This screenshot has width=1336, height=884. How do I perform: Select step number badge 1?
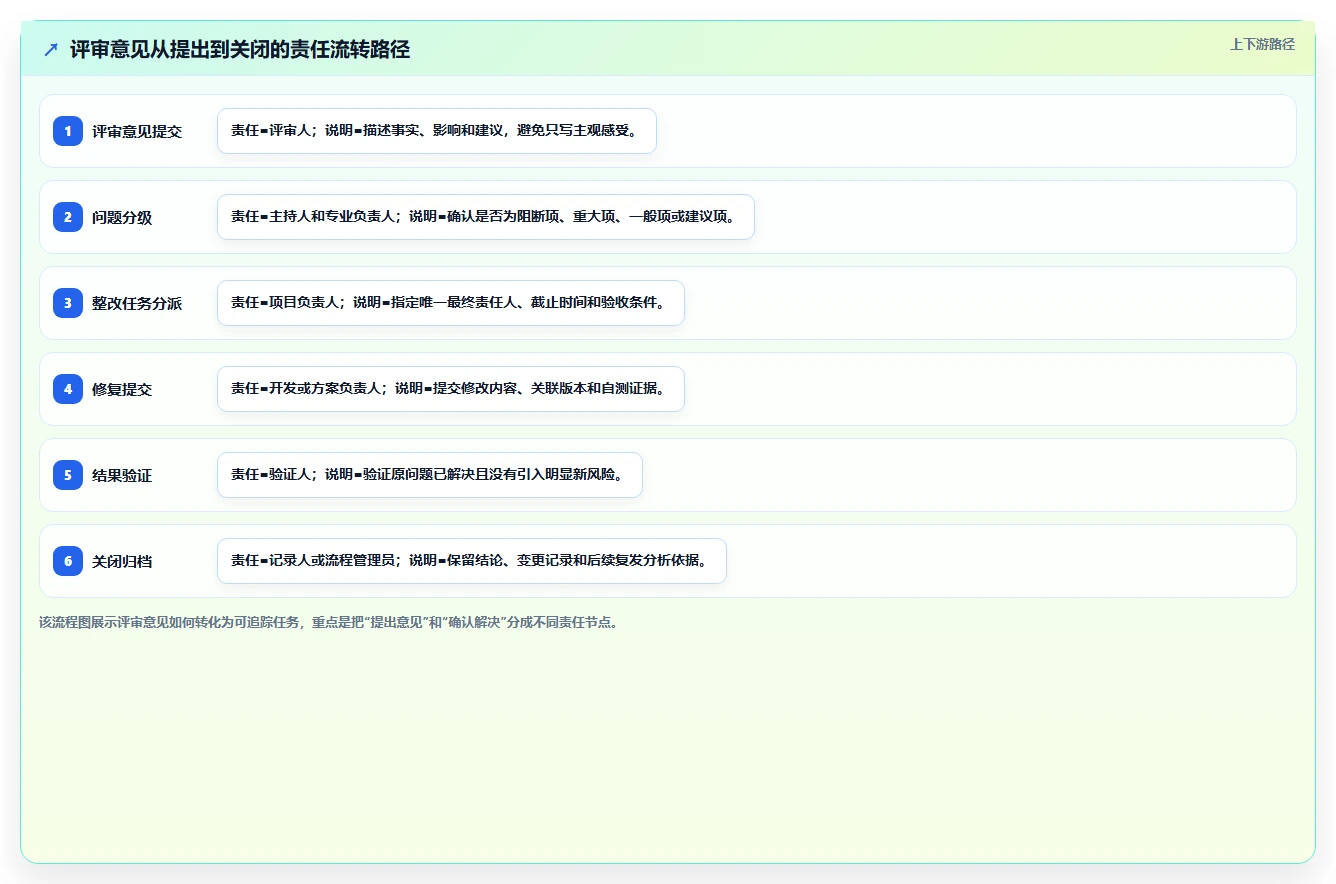tap(68, 131)
